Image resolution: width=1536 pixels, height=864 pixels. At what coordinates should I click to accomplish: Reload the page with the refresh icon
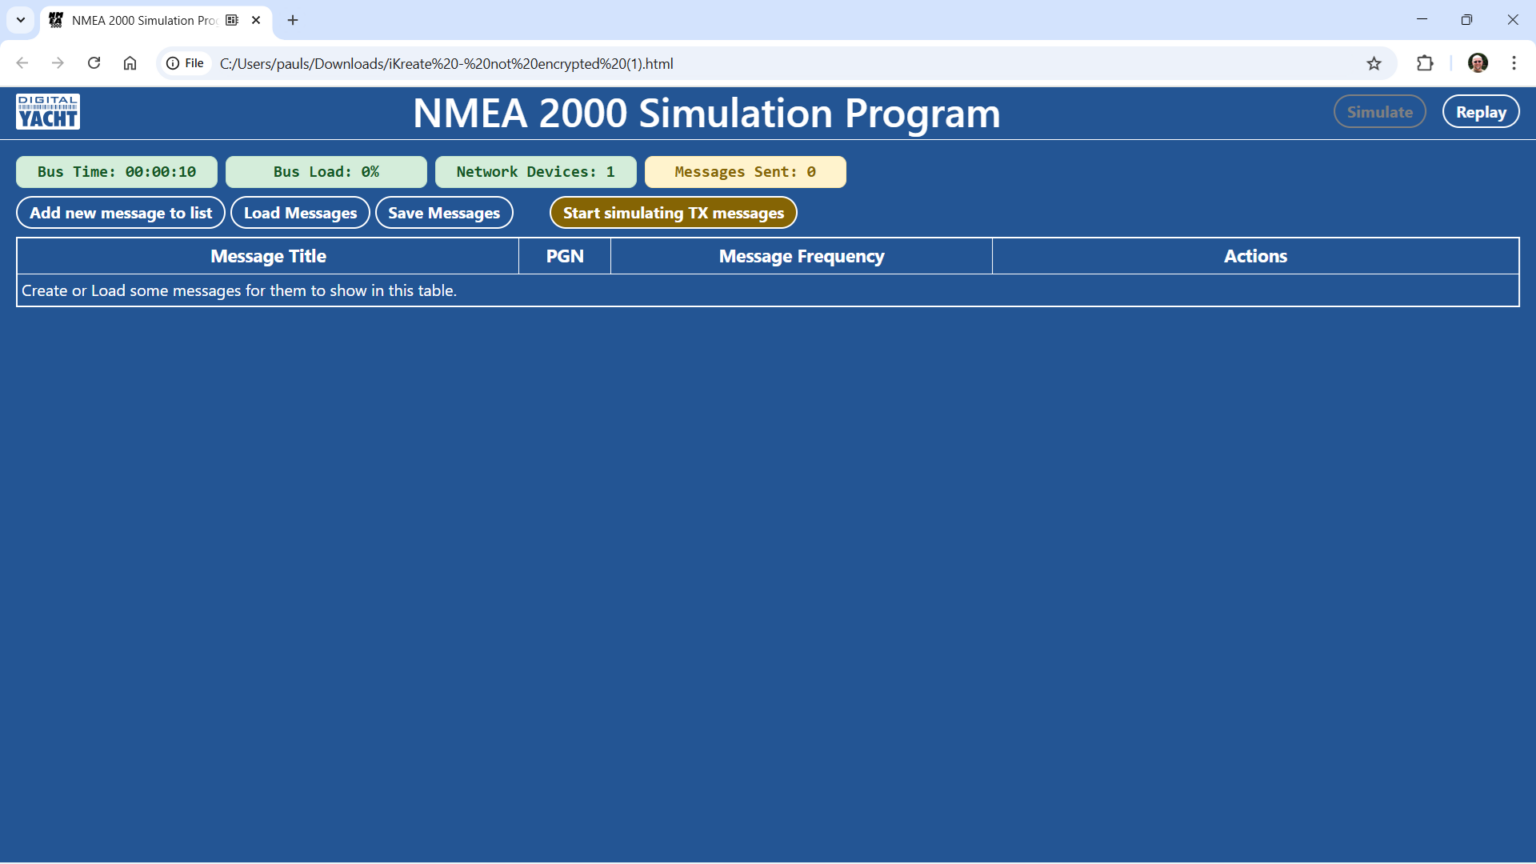coord(93,63)
